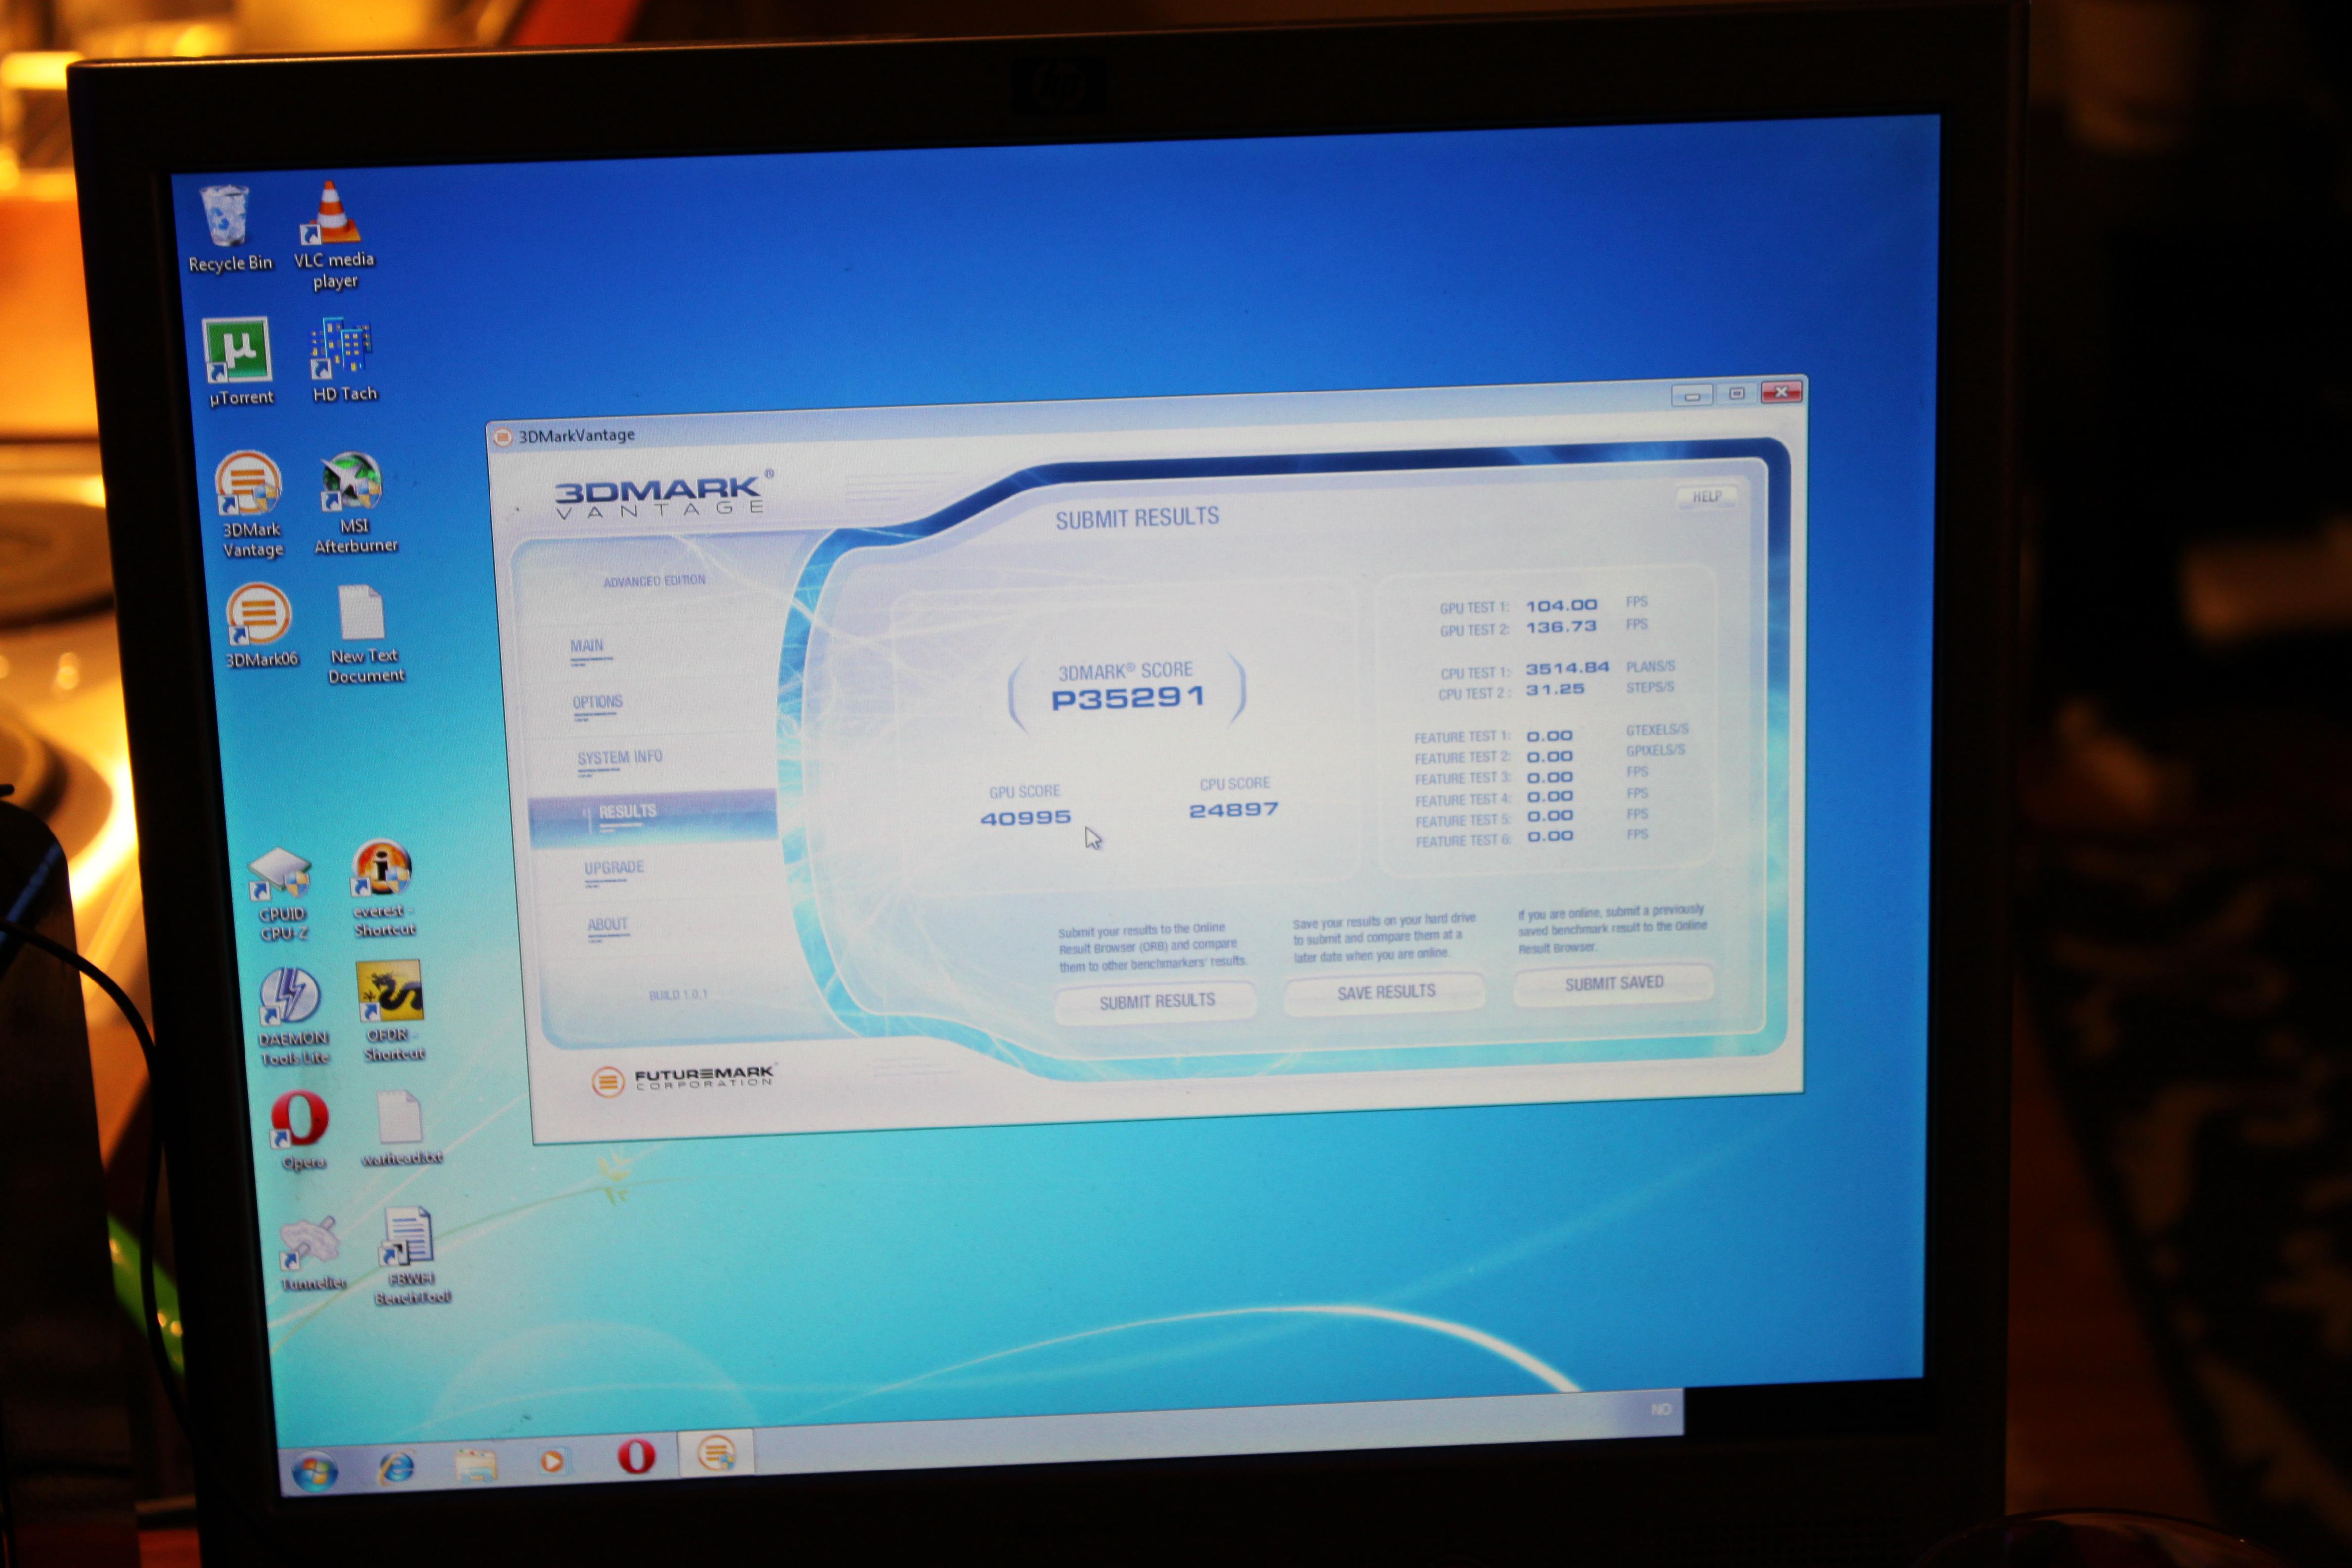Click the GPU score value 40995

[1025, 818]
